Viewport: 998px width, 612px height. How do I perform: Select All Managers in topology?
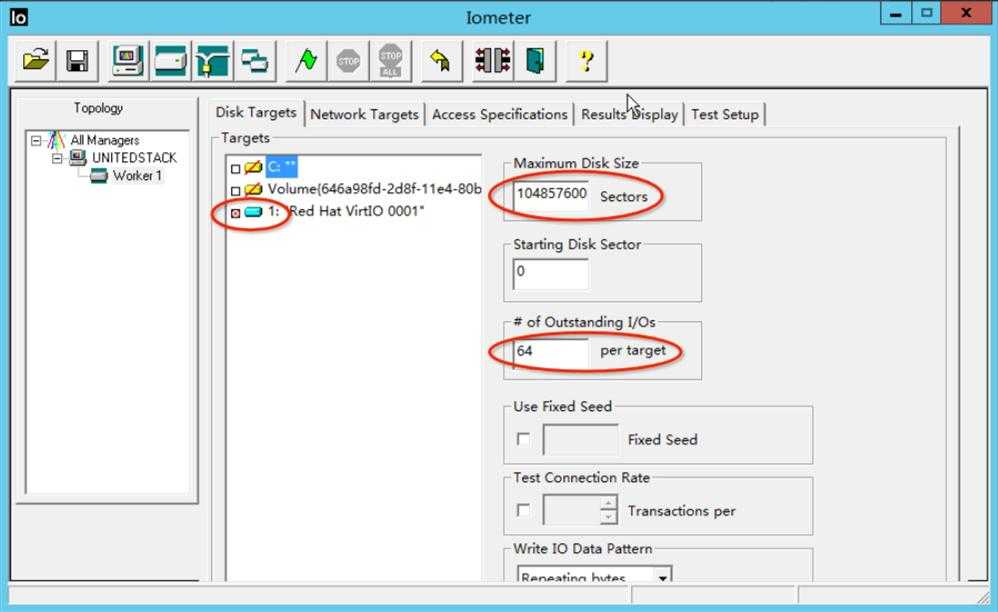tap(105, 140)
